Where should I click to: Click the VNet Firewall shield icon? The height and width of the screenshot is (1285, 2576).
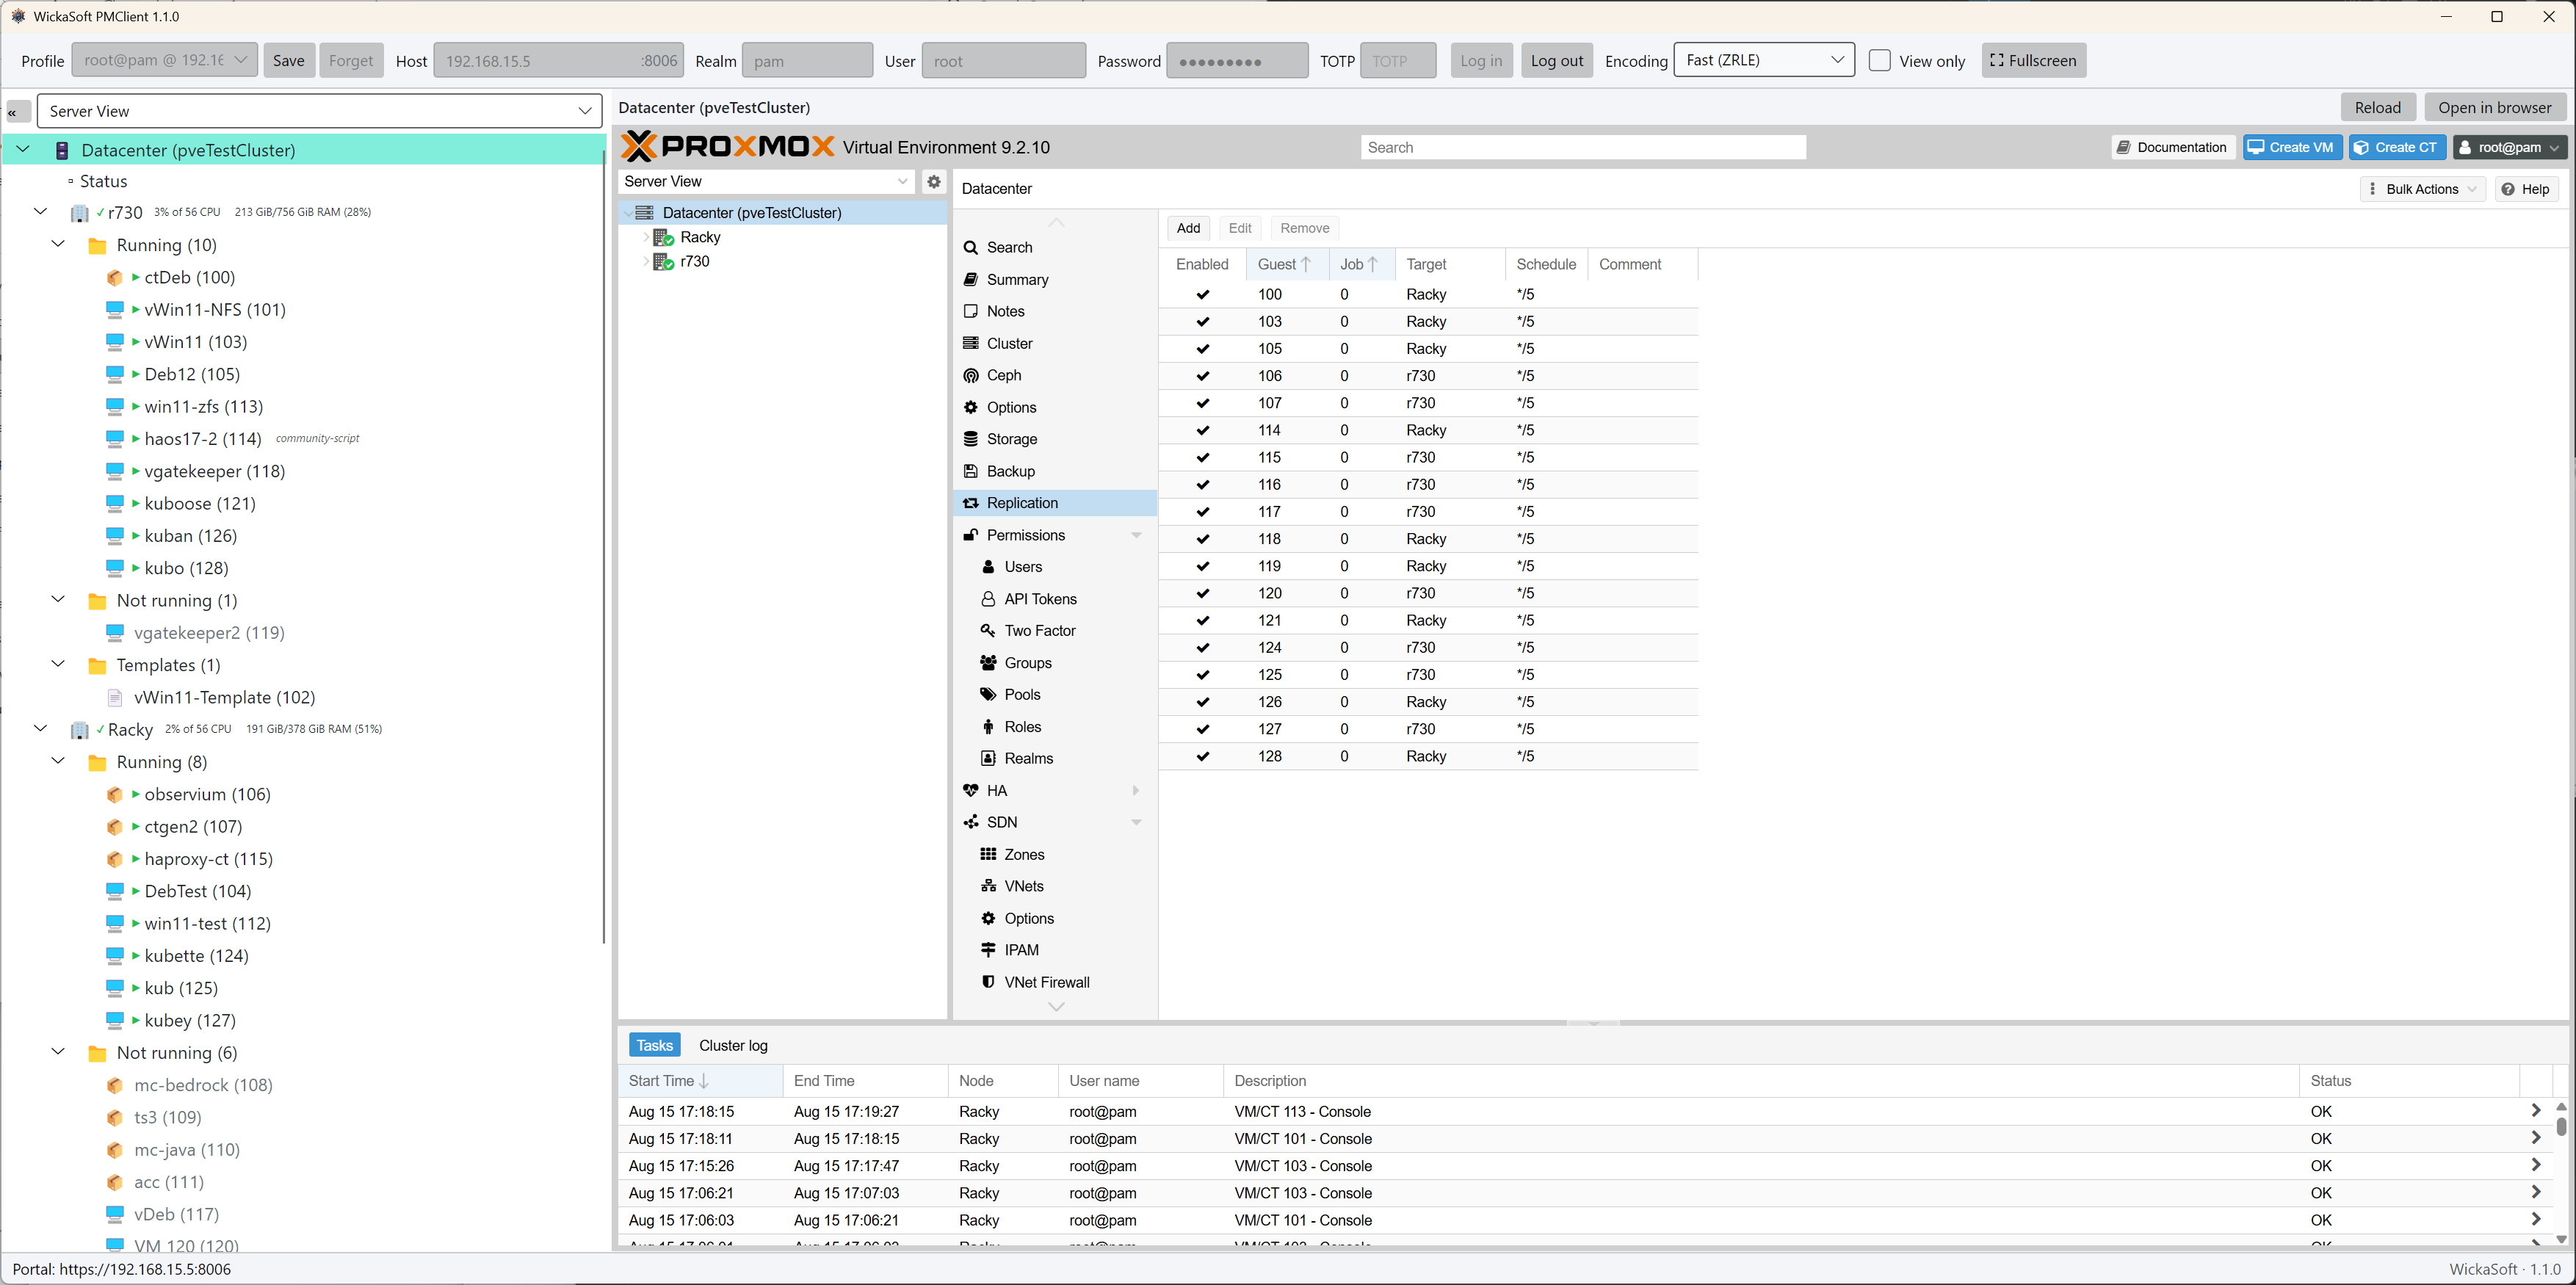coord(988,982)
